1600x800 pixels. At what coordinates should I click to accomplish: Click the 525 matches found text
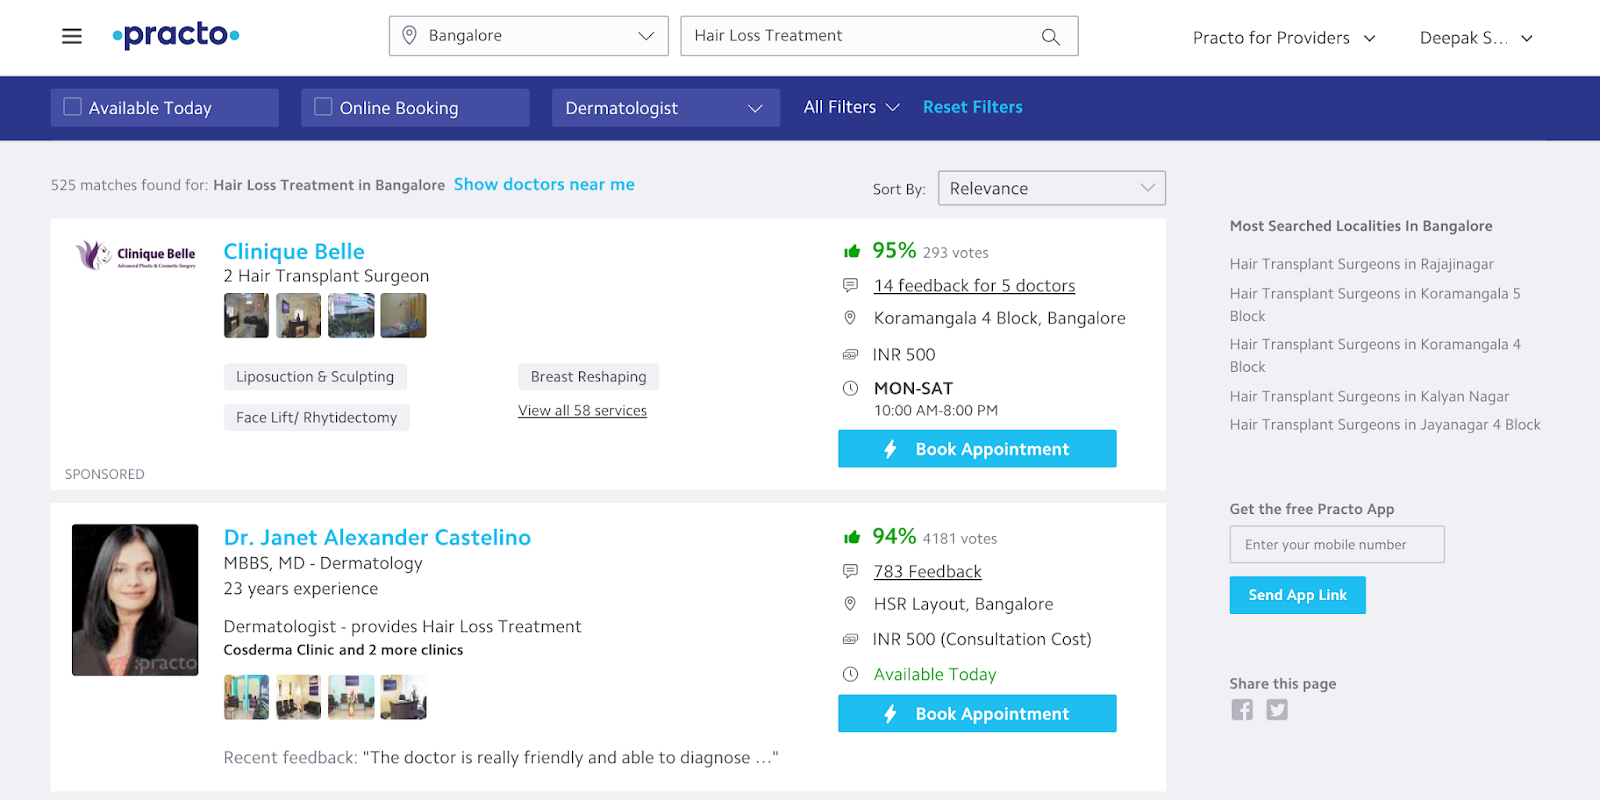[x=248, y=185]
